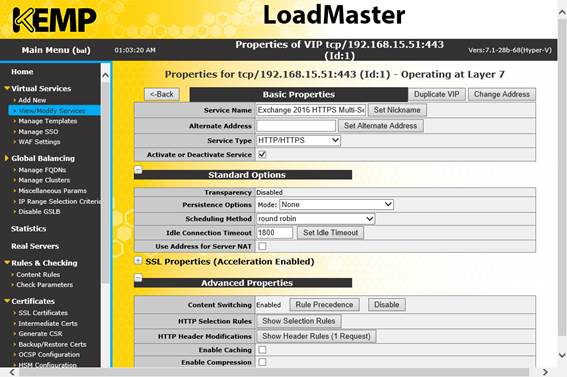Click Show Selection Rules button
This screenshot has width=567, height=377.
(x=298, y=321)
